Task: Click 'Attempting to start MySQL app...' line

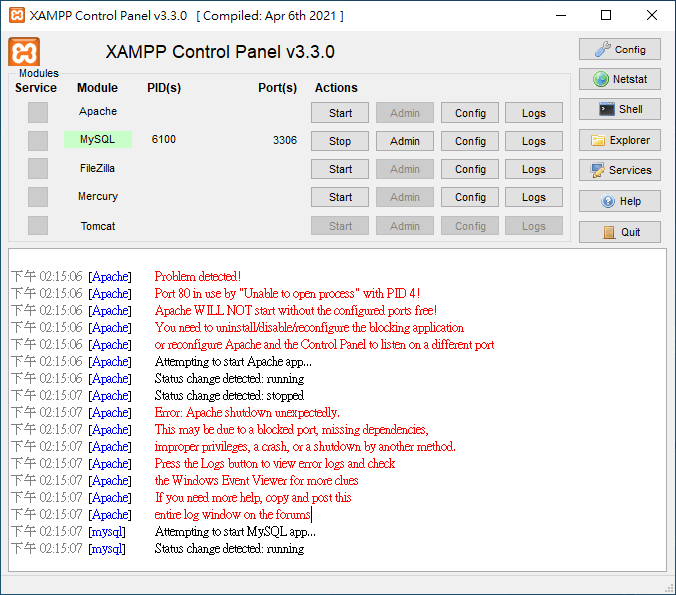Action: (235, 532)
